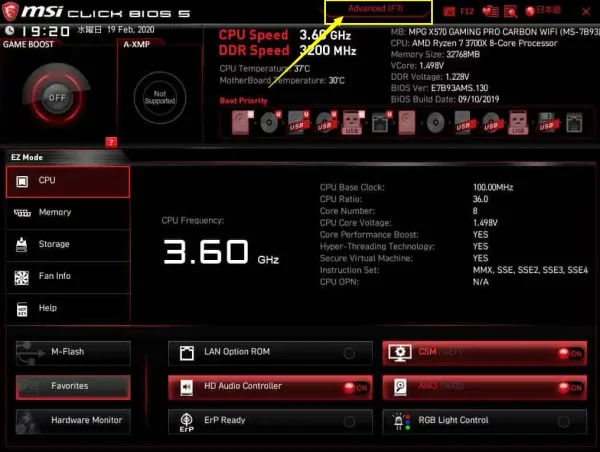Enable RGB Light Control switch
This screenshot has width=600, height=452.
pos(563,422)
